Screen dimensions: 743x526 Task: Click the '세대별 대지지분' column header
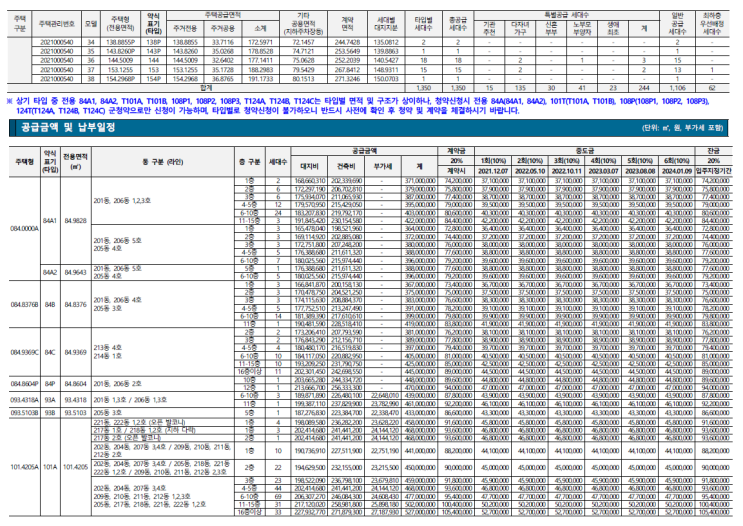click(x=386, y=24)
